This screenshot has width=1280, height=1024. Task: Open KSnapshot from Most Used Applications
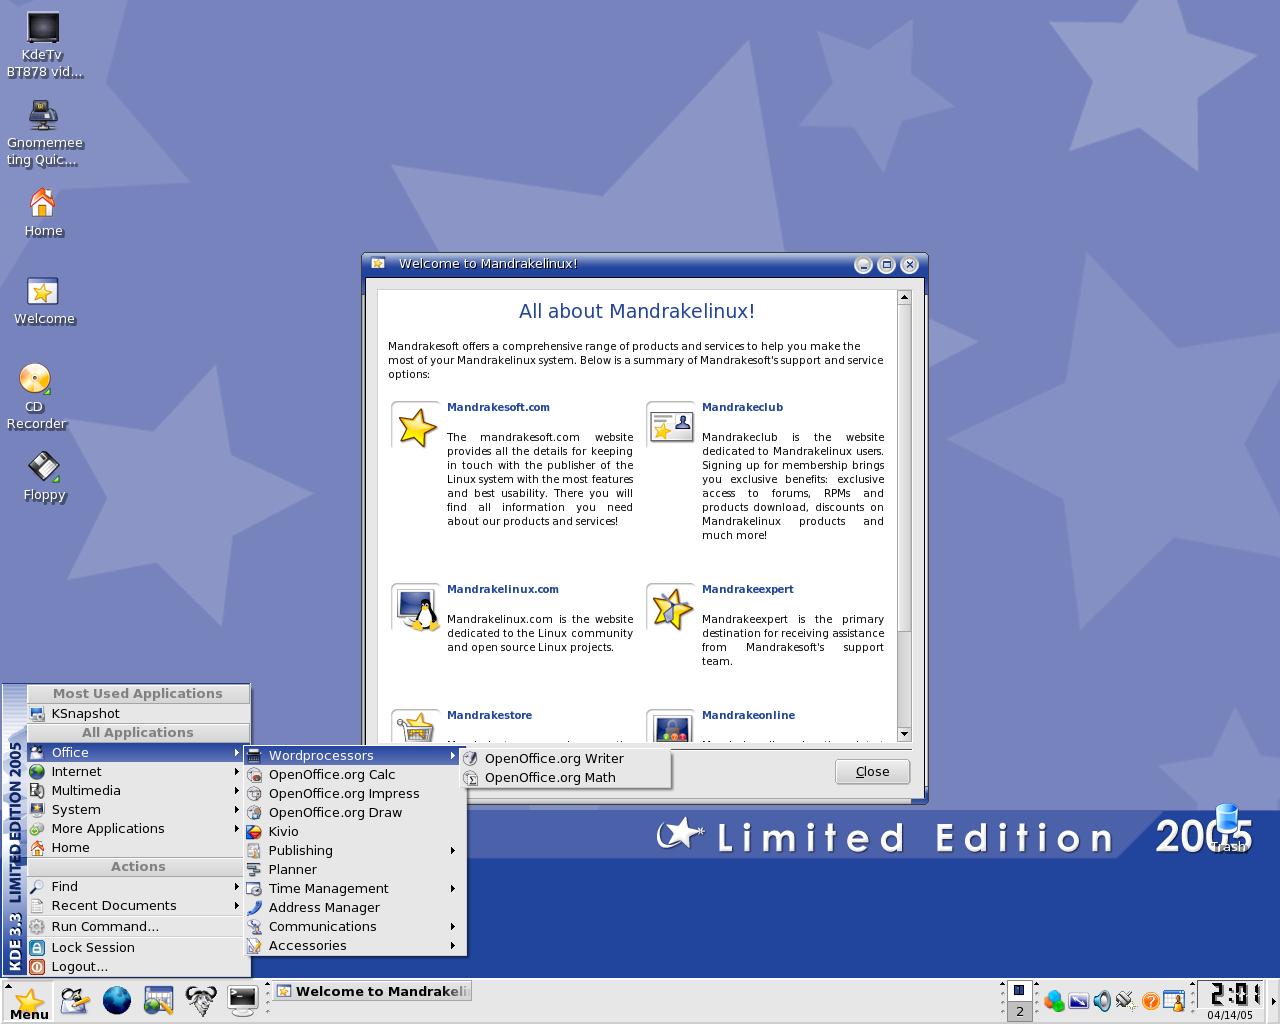pyautogui.click(x=137, y=713)
